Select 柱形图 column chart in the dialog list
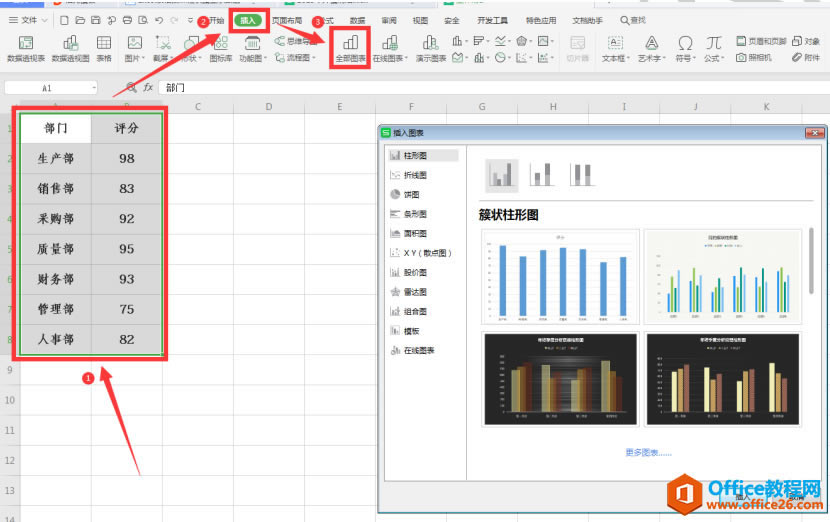The image size is (830, 522). 422,156
